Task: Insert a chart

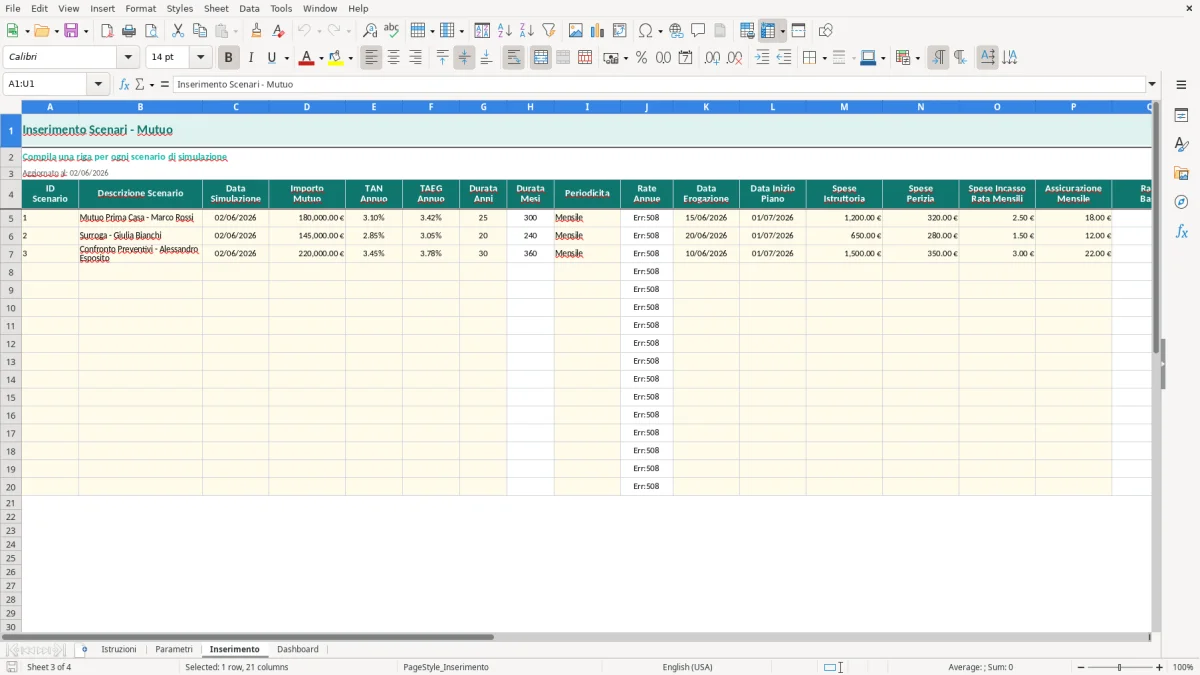Action: point(598,31)
